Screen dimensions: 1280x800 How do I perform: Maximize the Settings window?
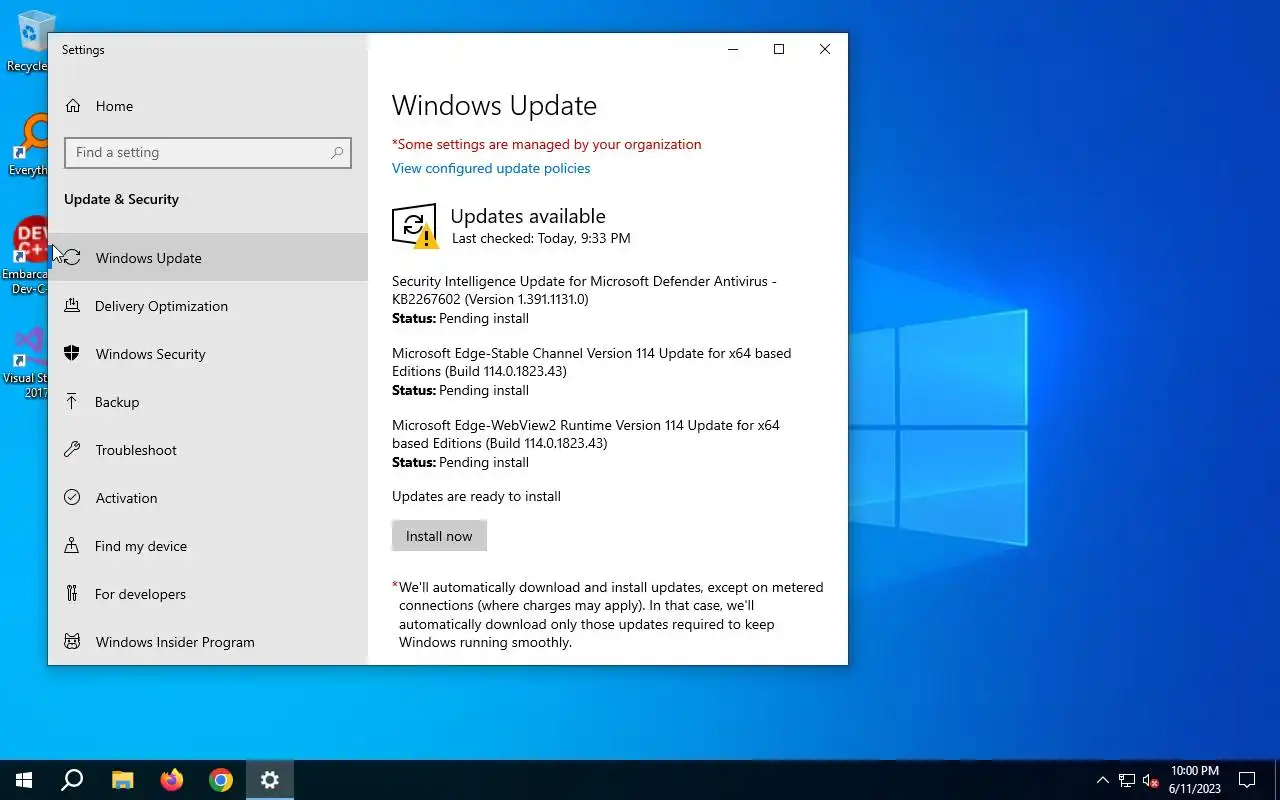(x=779, y=49)
